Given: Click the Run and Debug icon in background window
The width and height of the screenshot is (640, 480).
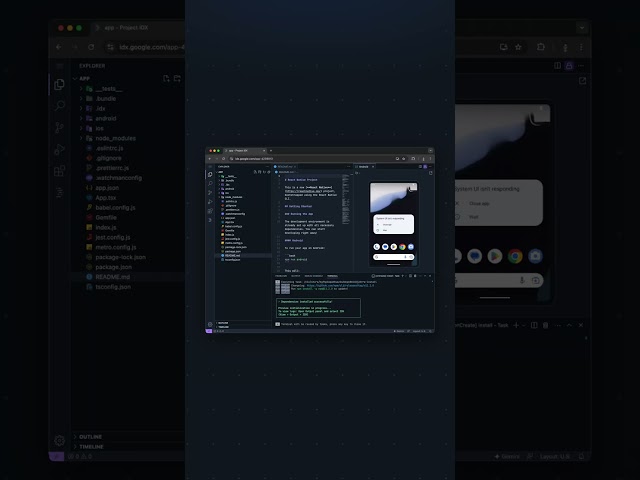Looking at the screenshot, I should 59,149.
